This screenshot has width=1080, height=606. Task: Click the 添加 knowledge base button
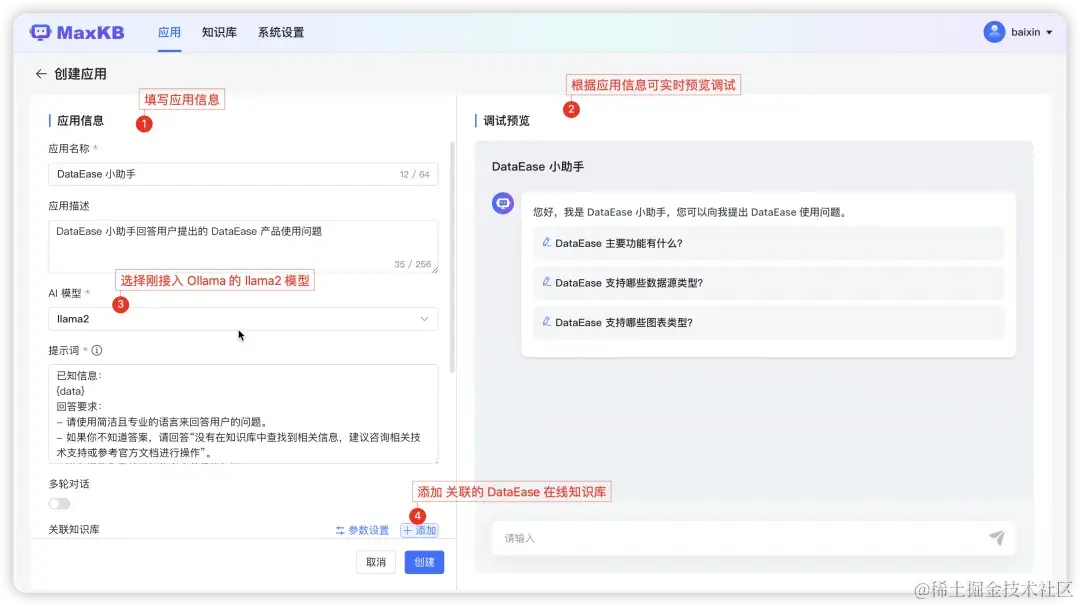tap(419, 530)
